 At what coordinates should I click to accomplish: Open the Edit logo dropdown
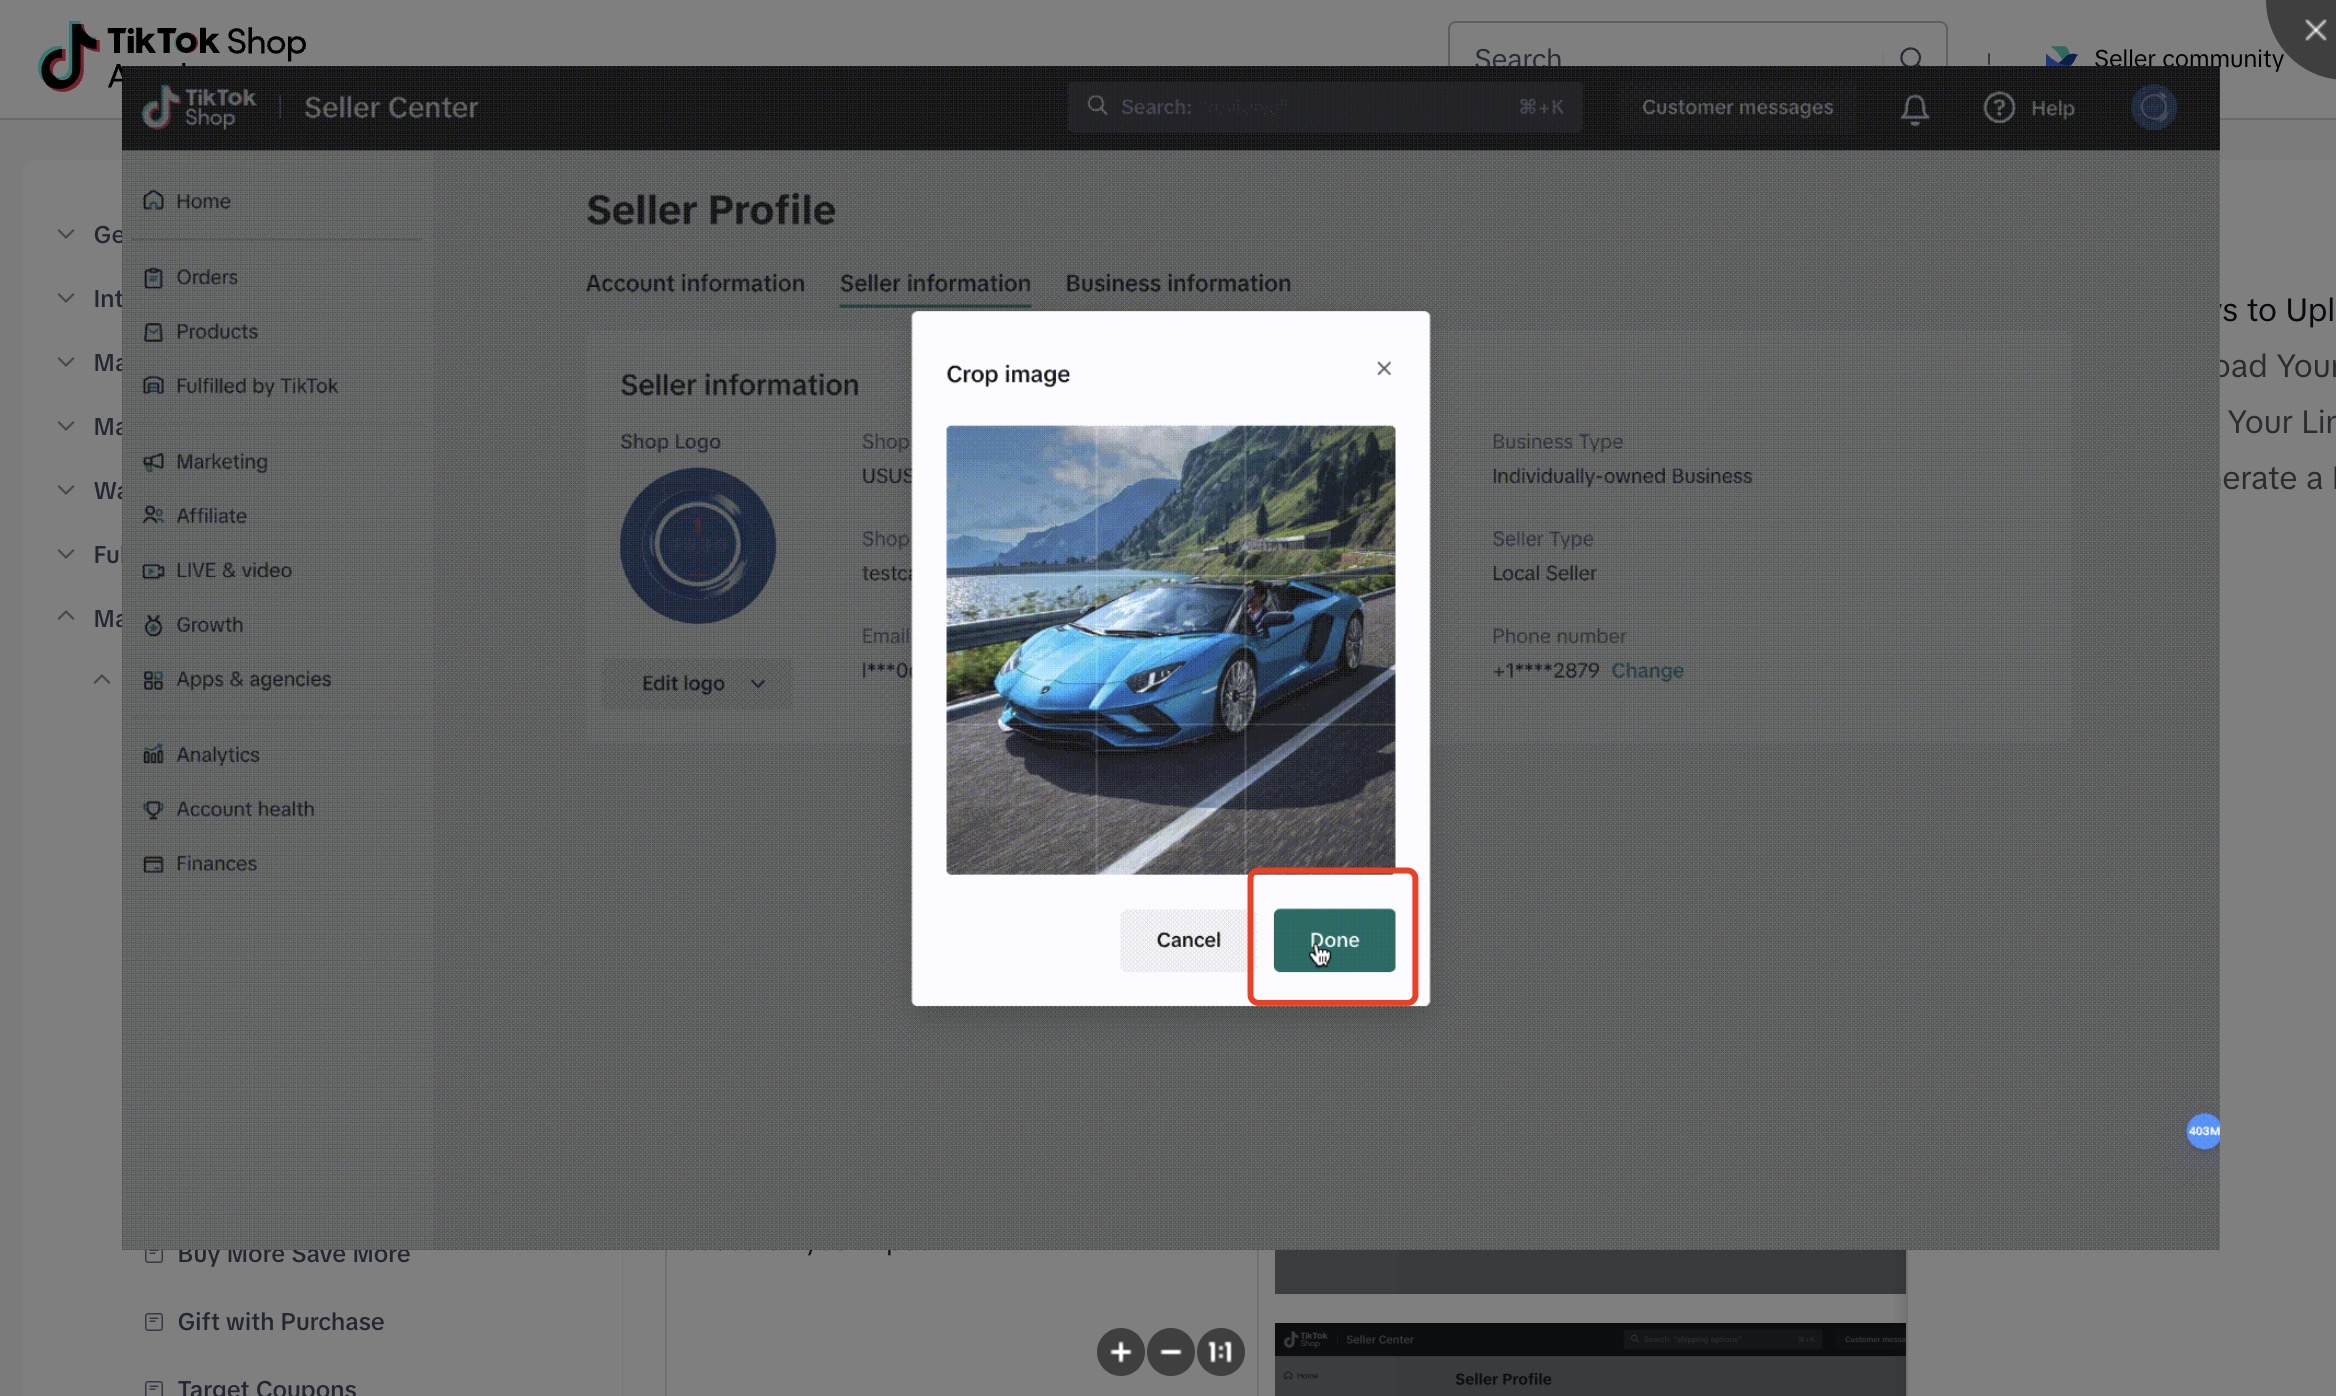coord(701,683)
